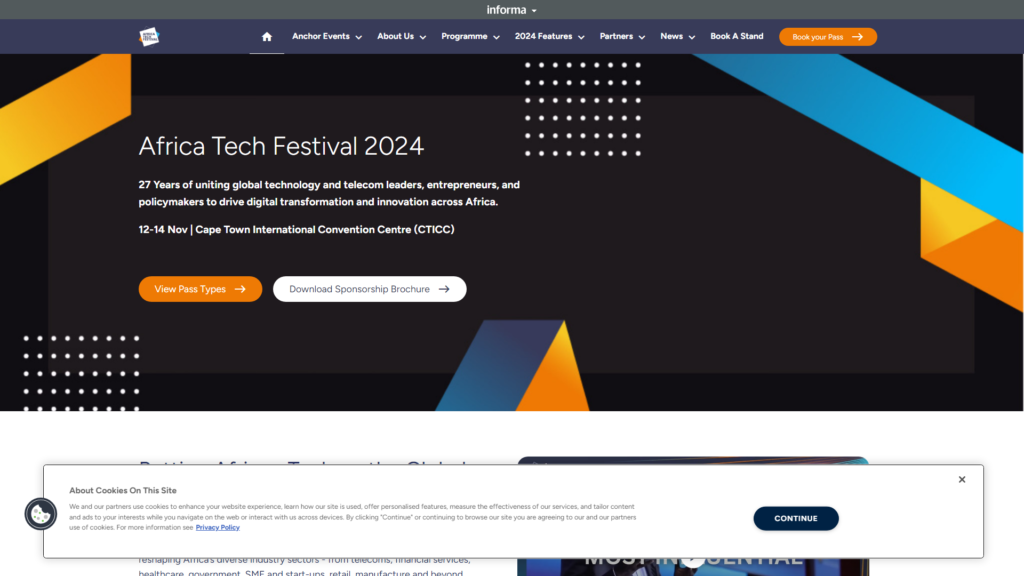
Task: Expand the informa top bar dropdown
Action: 511,10
